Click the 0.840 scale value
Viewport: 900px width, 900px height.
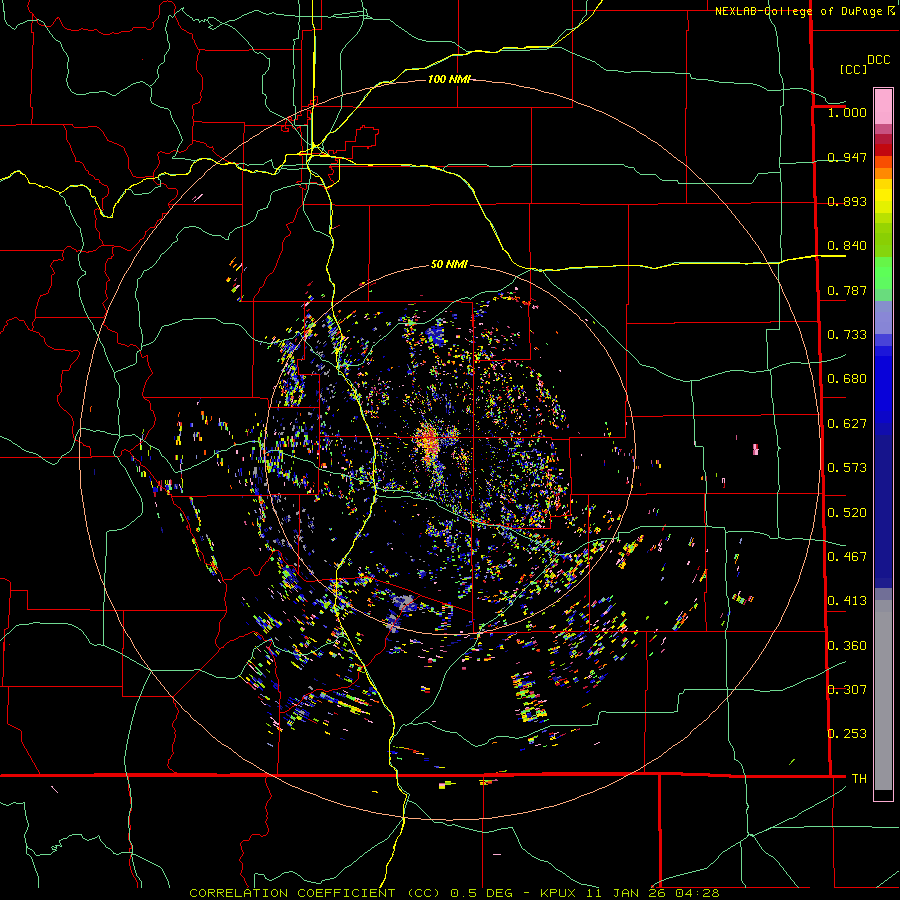(847, 246)
